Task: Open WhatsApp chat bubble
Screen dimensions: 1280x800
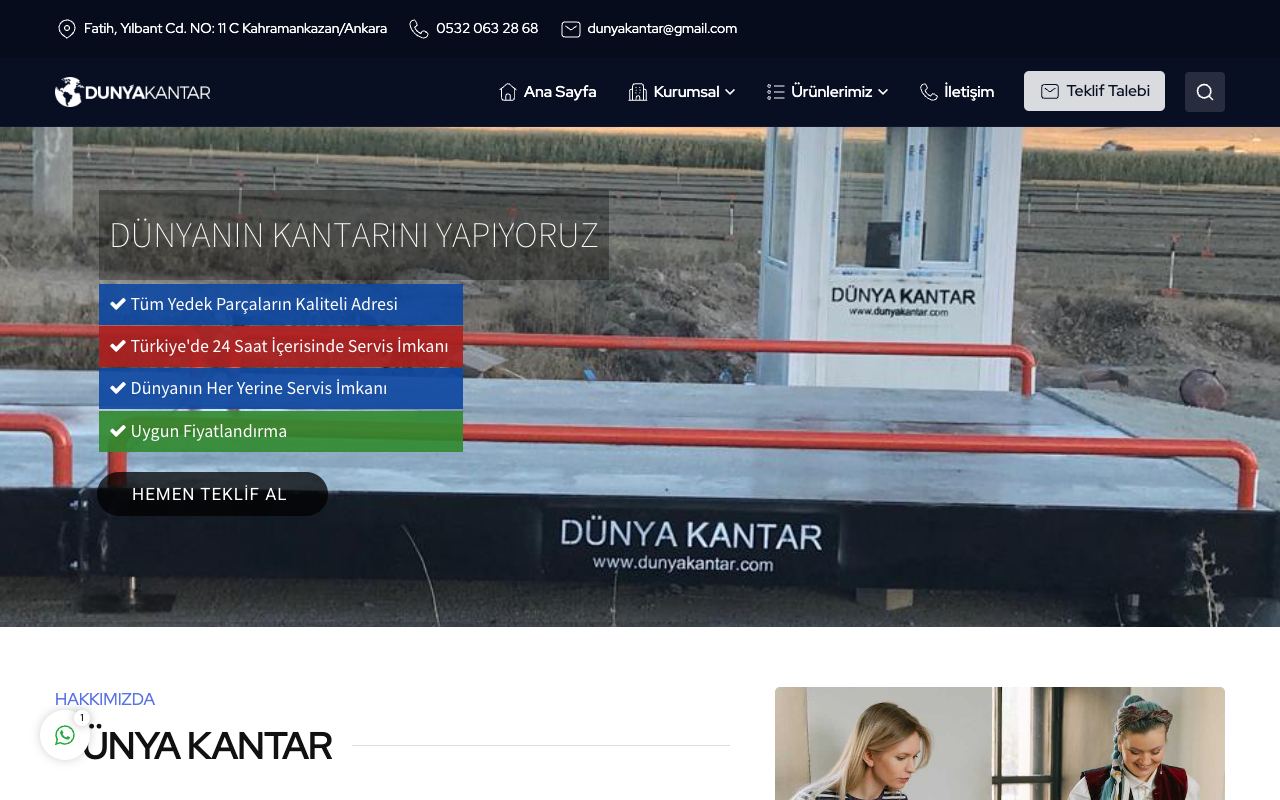Action: tap(65, 735)
